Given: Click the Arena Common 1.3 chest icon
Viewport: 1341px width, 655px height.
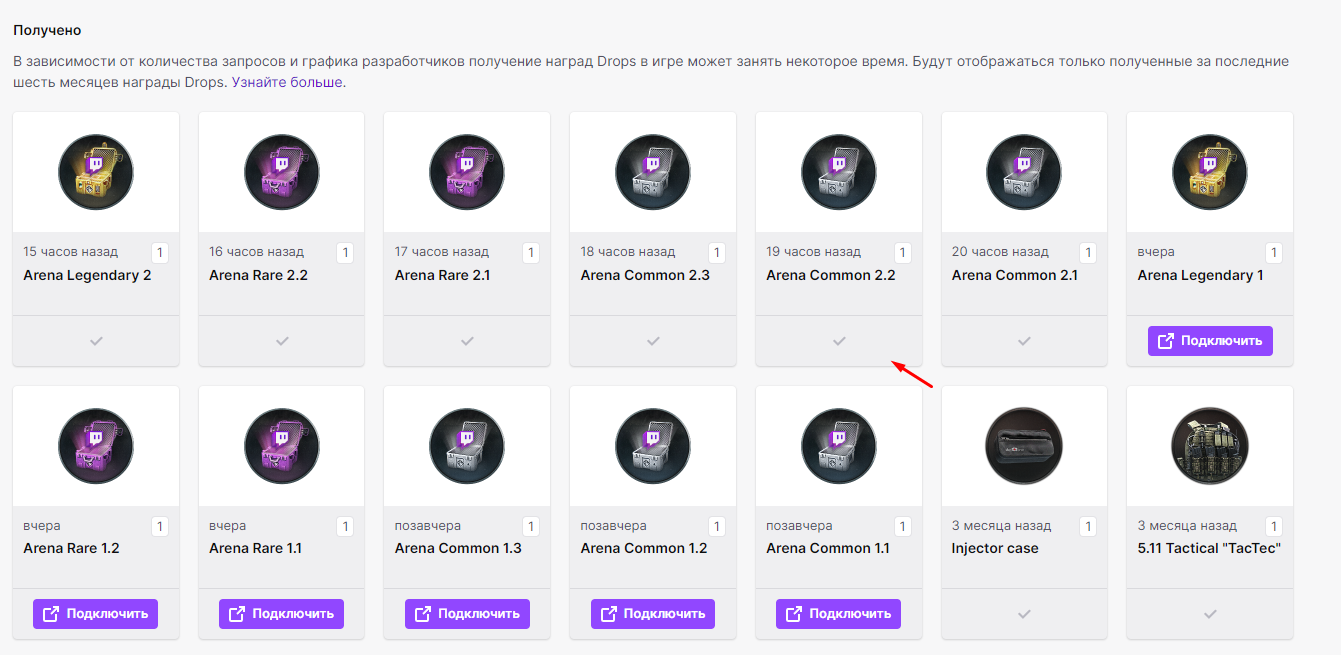Looking at the screenshot, I should (x=466, y=445).
